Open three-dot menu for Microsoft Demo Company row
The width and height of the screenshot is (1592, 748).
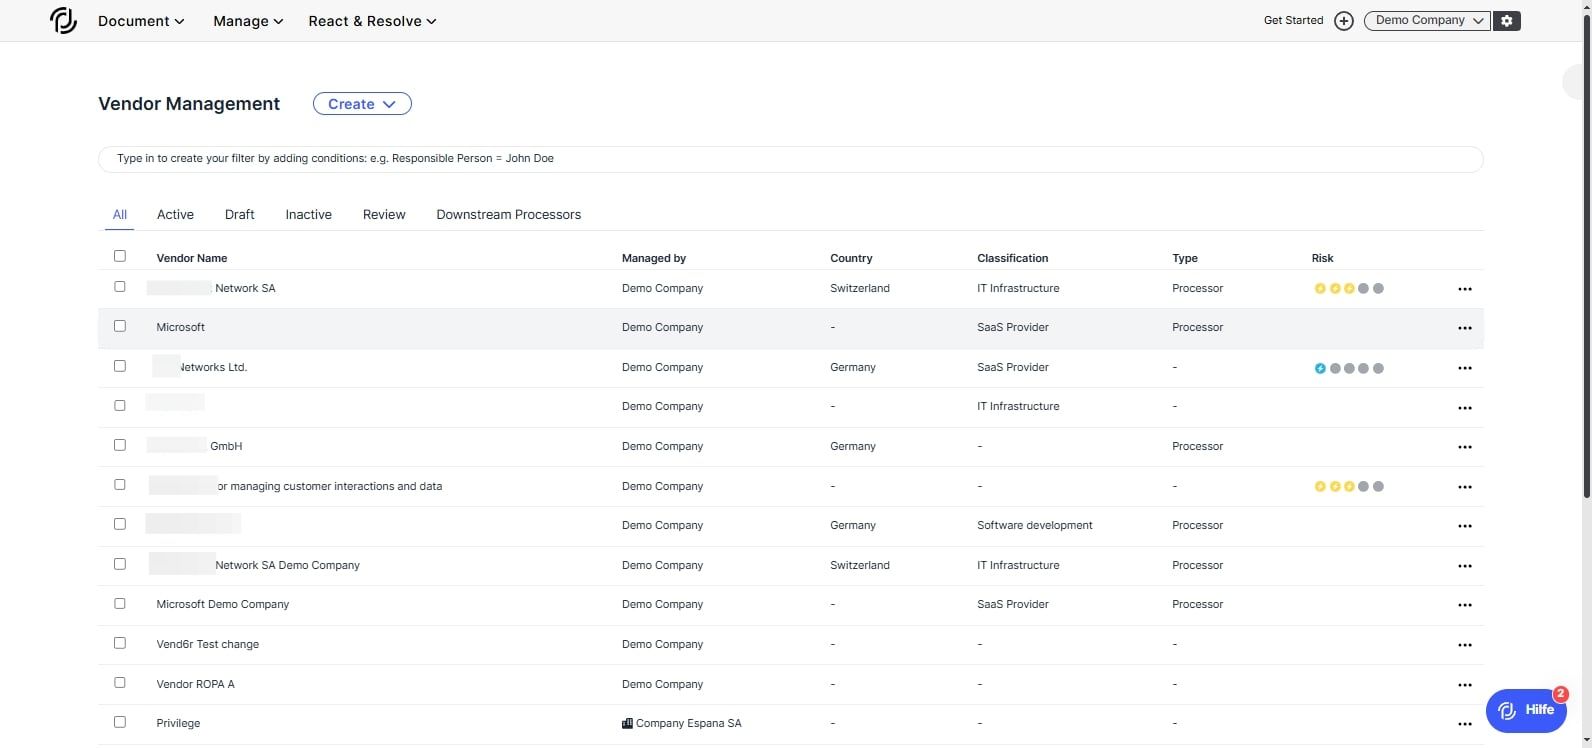(x=1465, y=605)
